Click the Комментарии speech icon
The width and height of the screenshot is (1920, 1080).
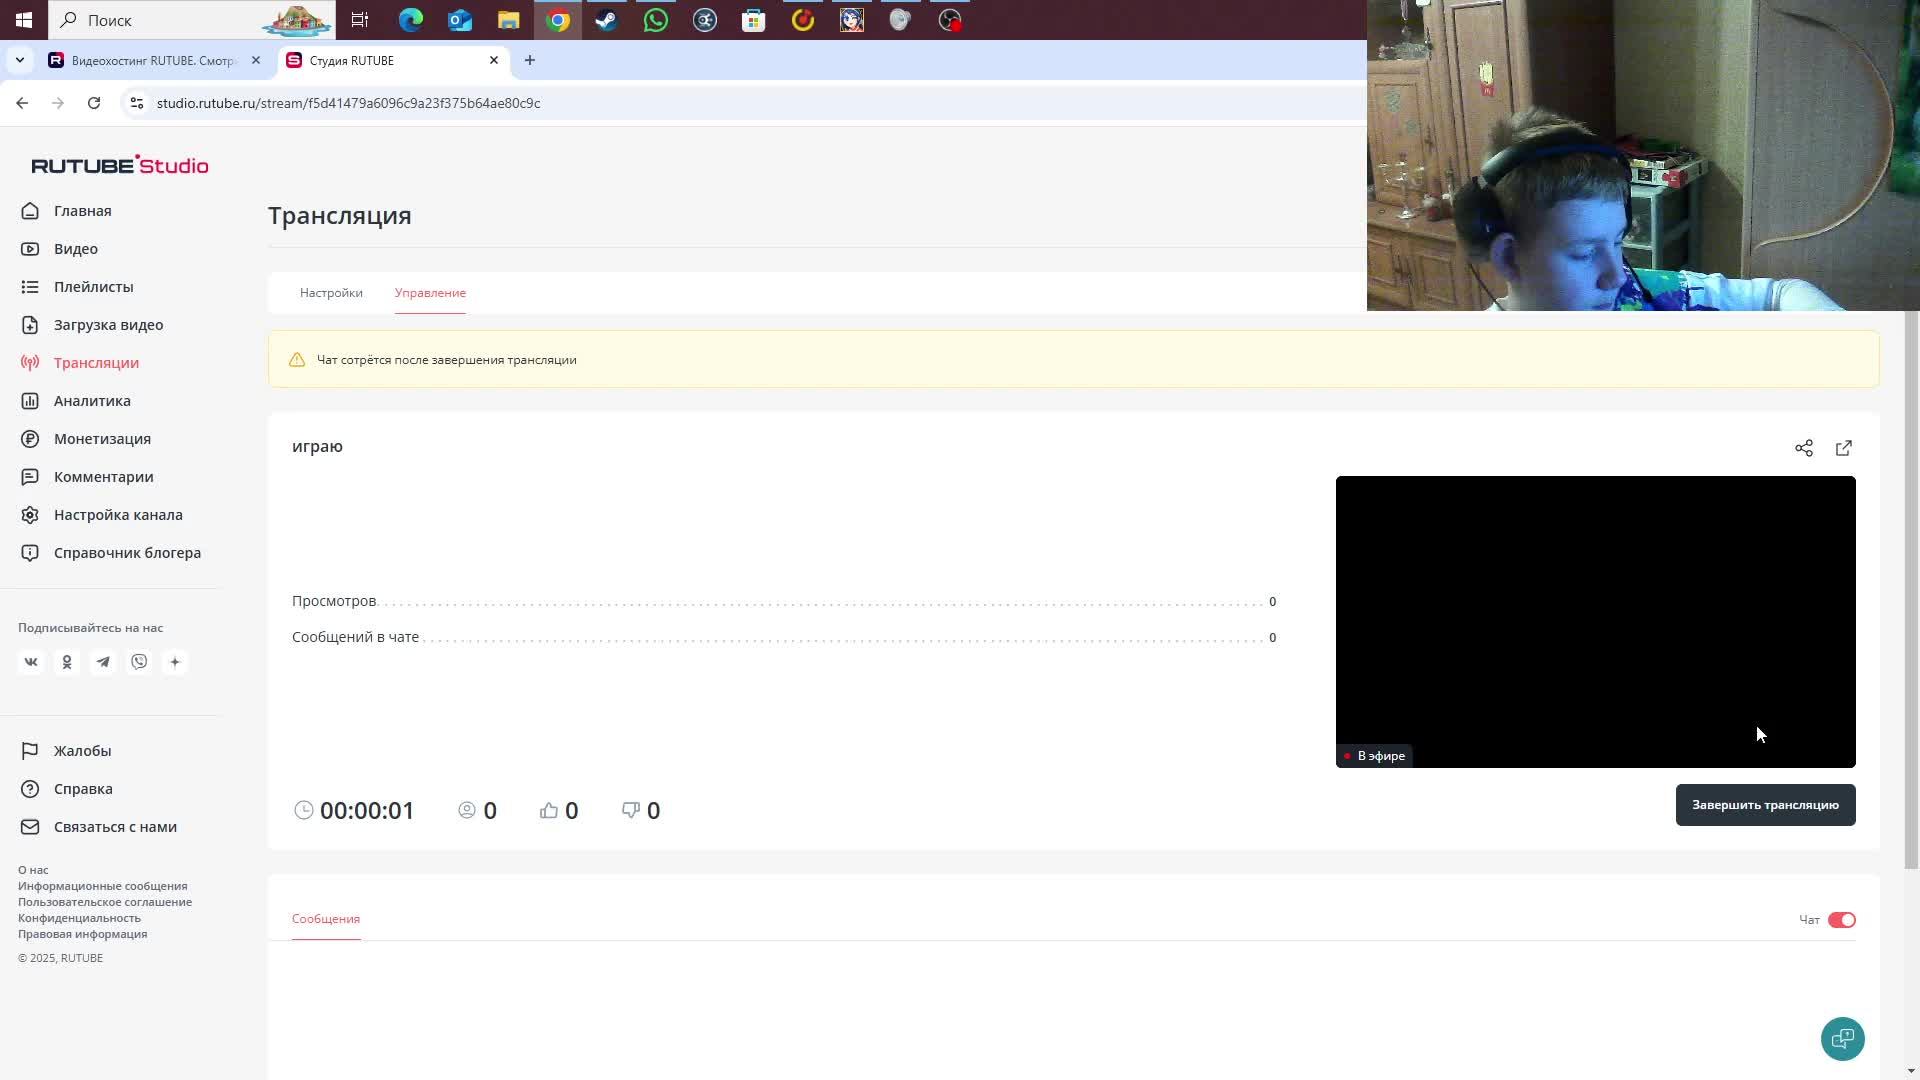point(30,477)
